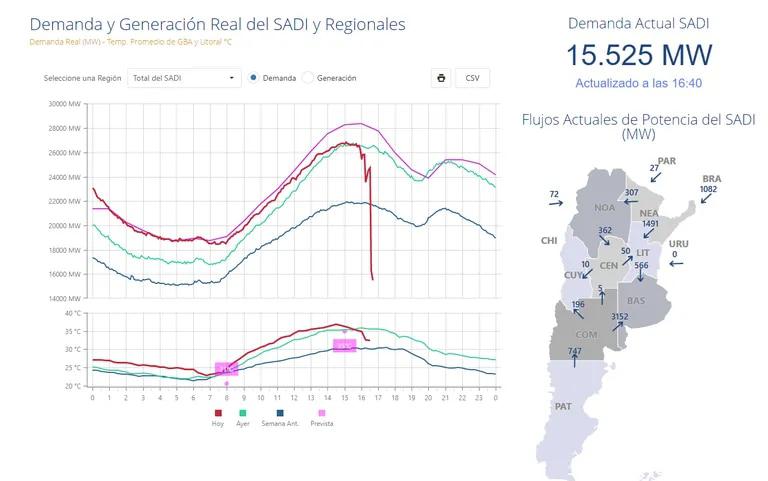
Task: Open the Total del SADI region dropdown
Action: (x=184, y=78)
